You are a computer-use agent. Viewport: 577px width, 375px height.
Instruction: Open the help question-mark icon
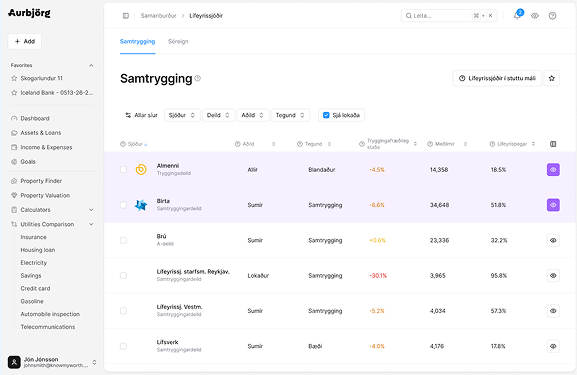[x=552, y=16]
